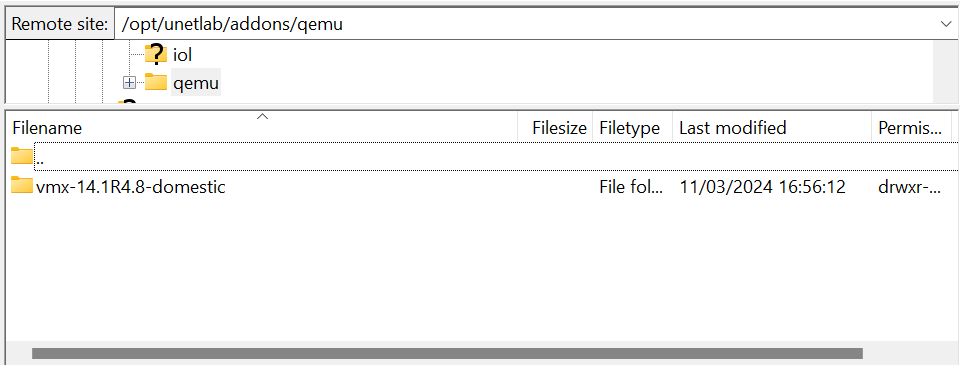Sort listing by Filename column
The width and height of the screenshot is (960, 365).
point(264,128)
